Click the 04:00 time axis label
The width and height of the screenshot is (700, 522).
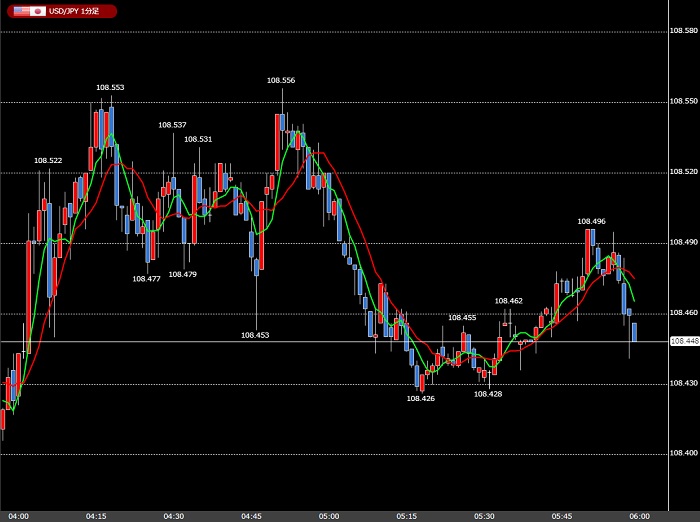pos(18,517)
